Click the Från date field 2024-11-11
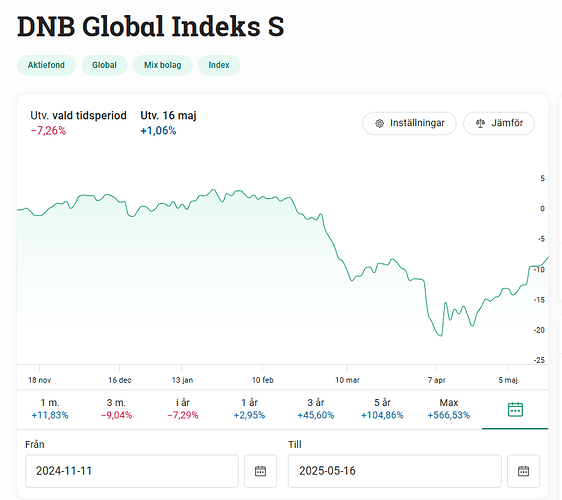Image resolution: width=562 pixels, height=500 pixels. click(x=132, y=471)
